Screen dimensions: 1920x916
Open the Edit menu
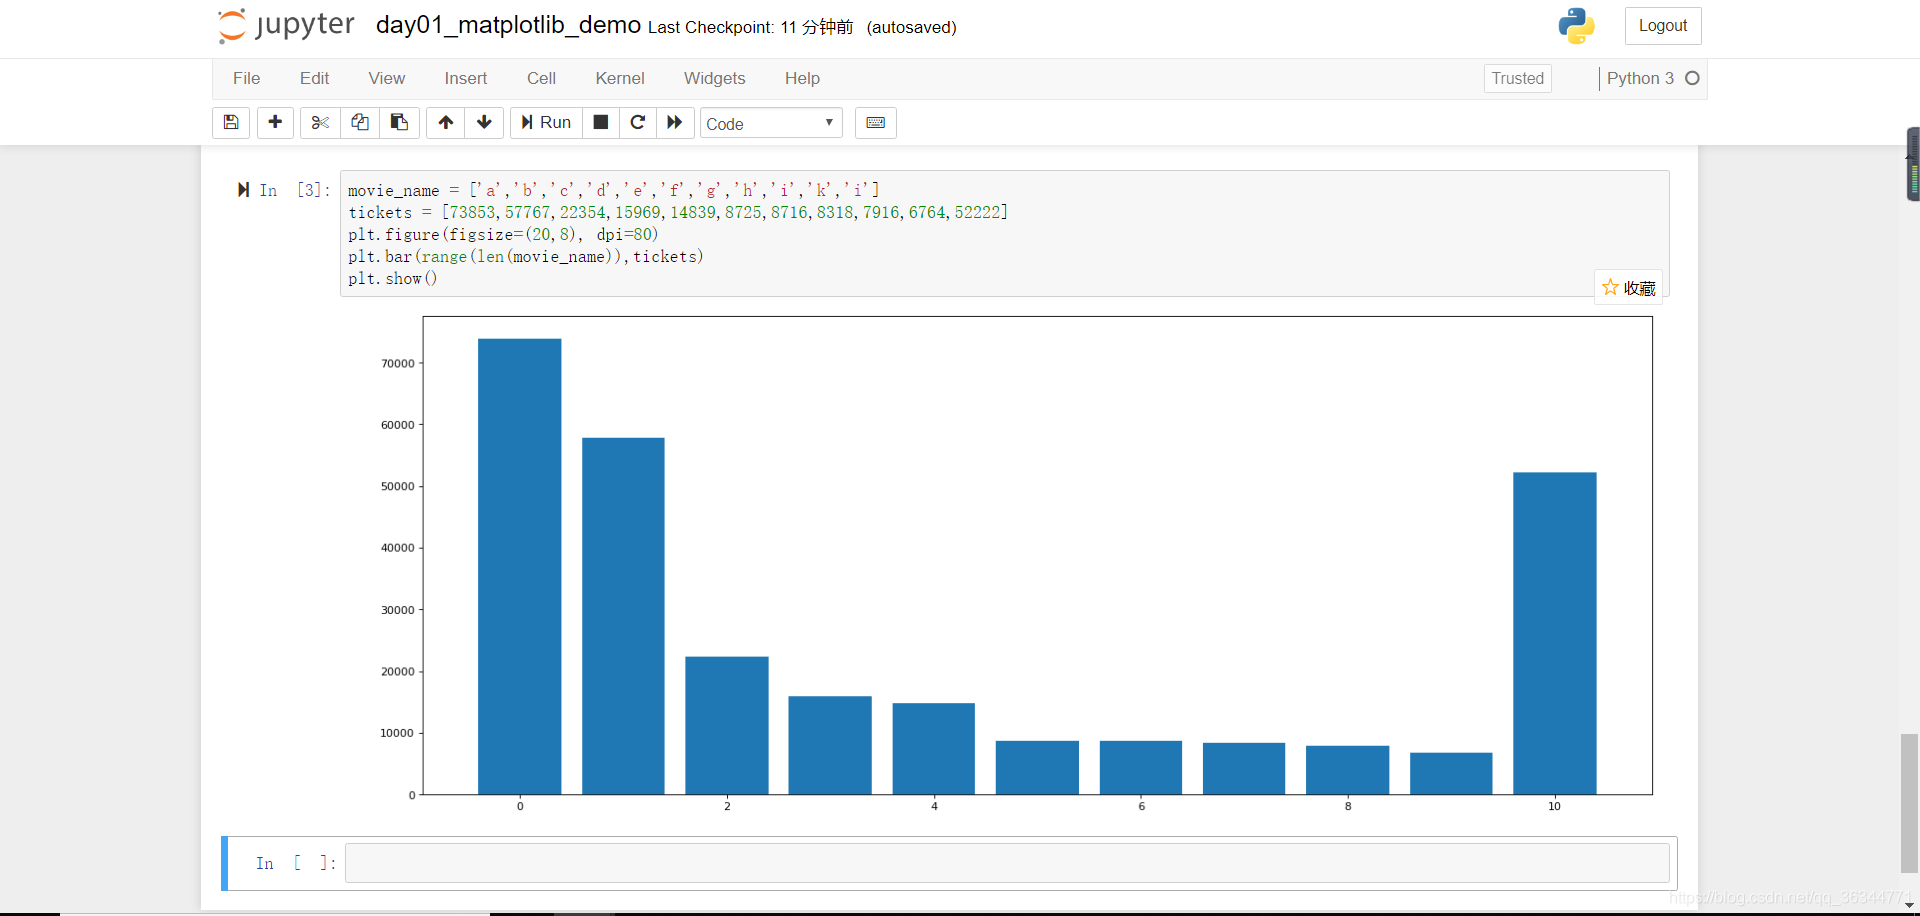coord(314,78)
